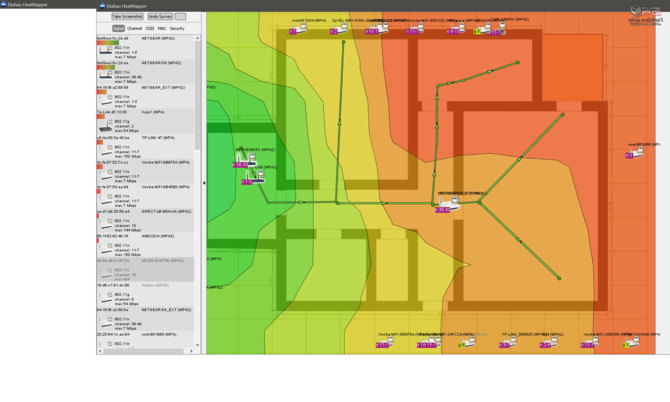Click the signal strength bar of NETGEAR_EXT (WPA2)
This screenshot has width=670, height=402.
click(x=101, y=92)
